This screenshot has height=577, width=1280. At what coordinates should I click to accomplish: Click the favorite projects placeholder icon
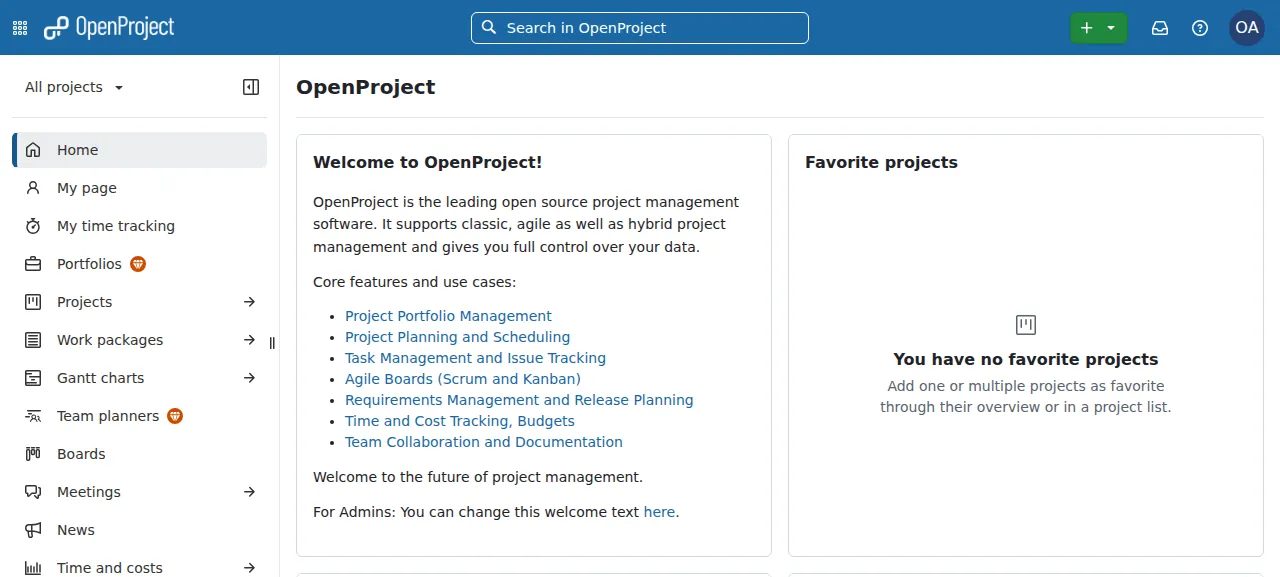coord(1026,325)
